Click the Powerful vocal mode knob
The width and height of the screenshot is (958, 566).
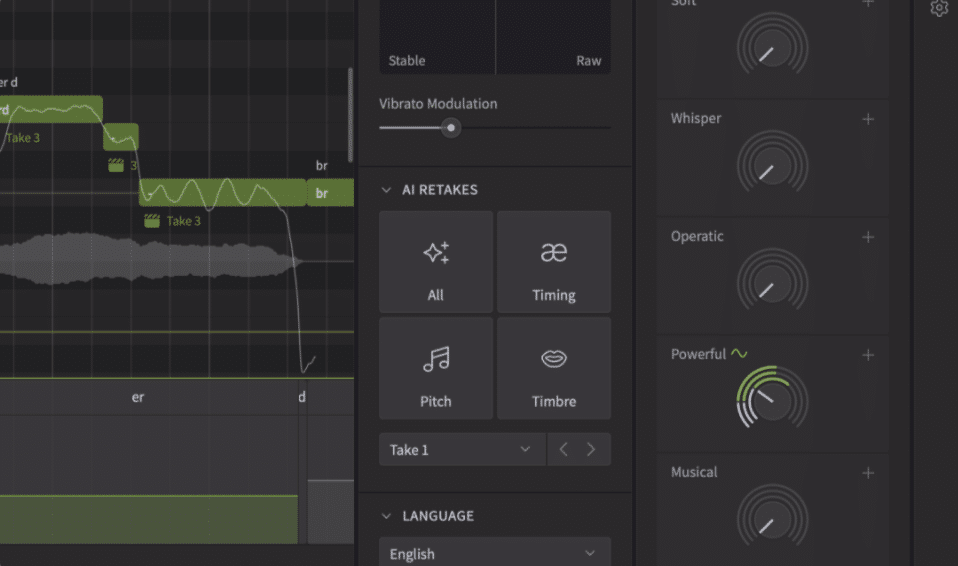(x=772, y=402)
